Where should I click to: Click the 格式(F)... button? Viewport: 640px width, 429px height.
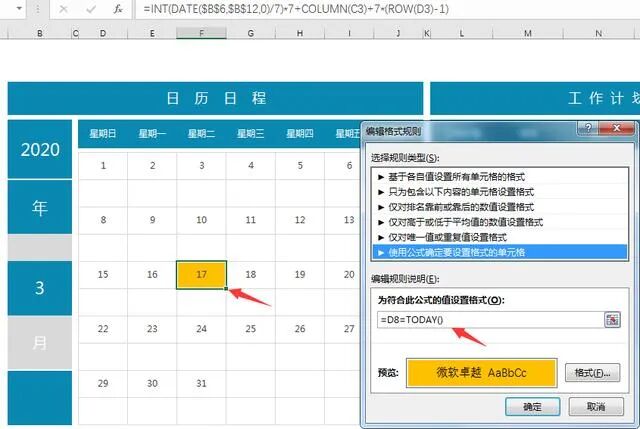click(x=586, y=372)
